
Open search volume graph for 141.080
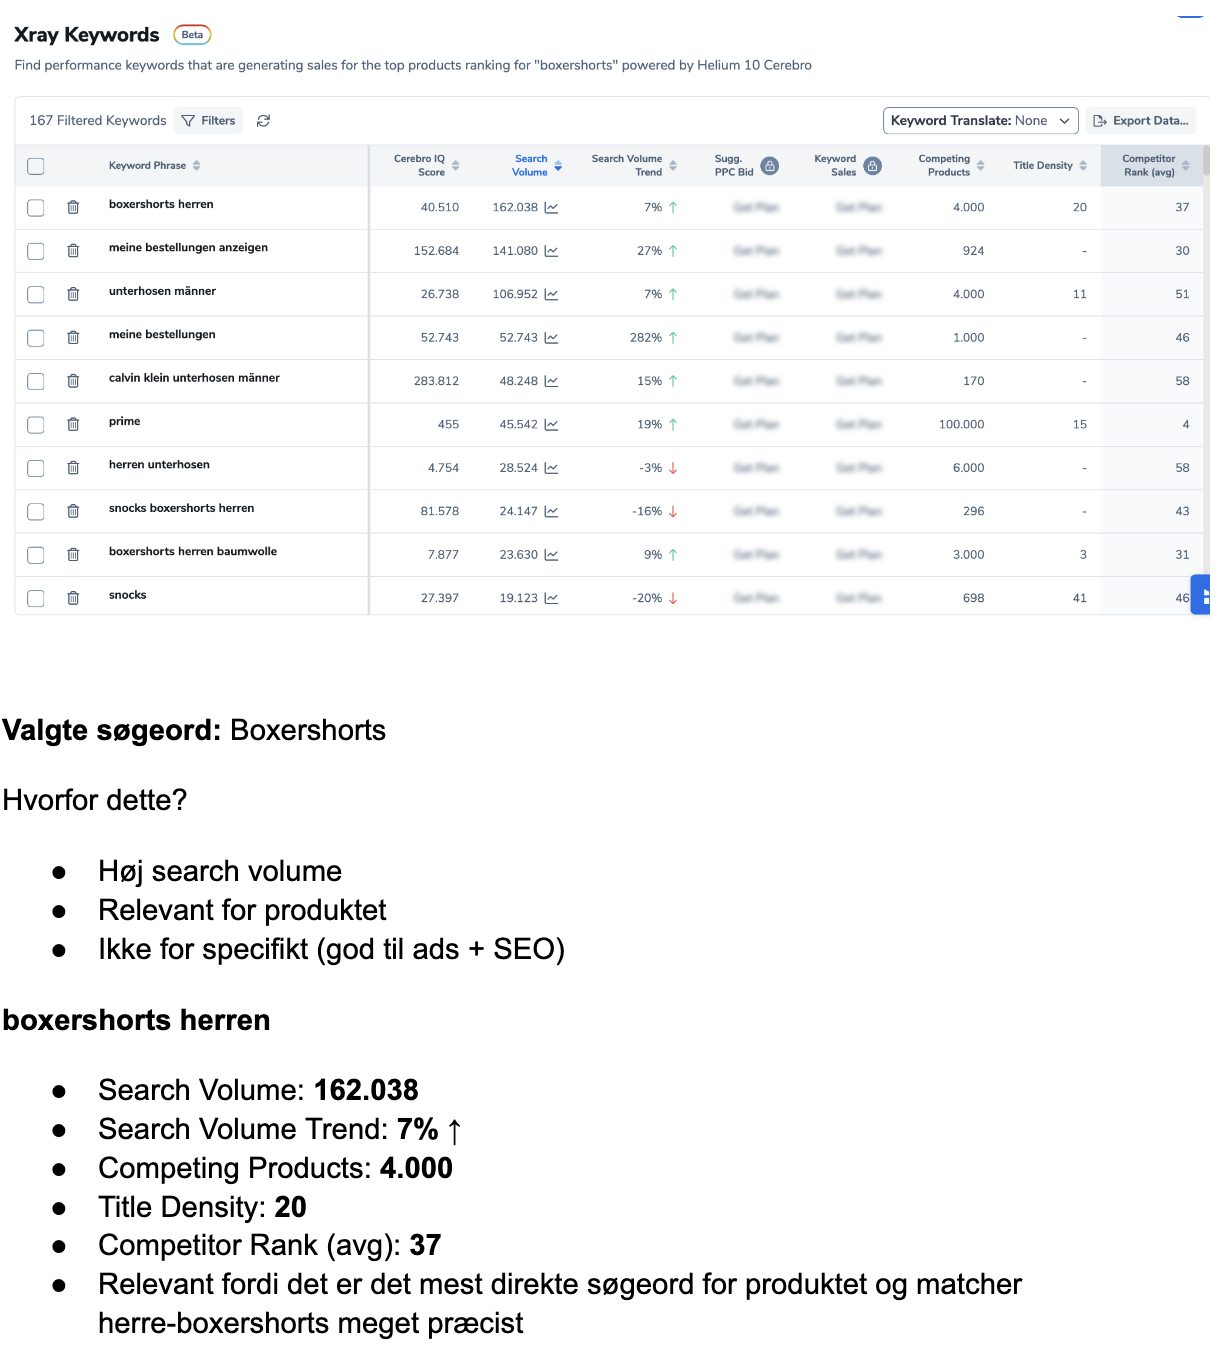click(x=551, y=251)
